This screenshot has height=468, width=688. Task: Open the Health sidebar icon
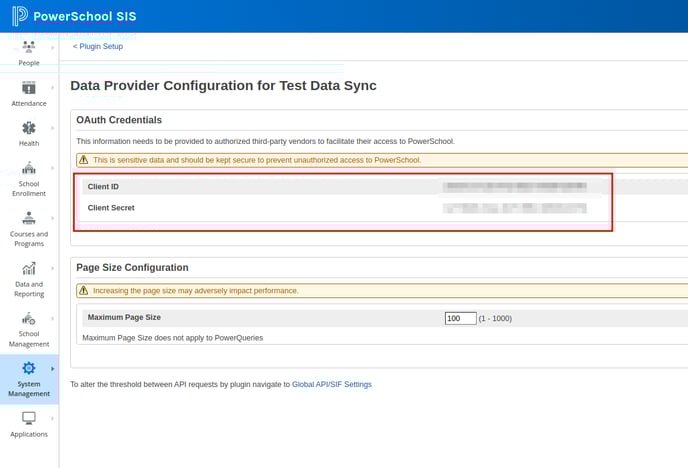tap(29, 128)
